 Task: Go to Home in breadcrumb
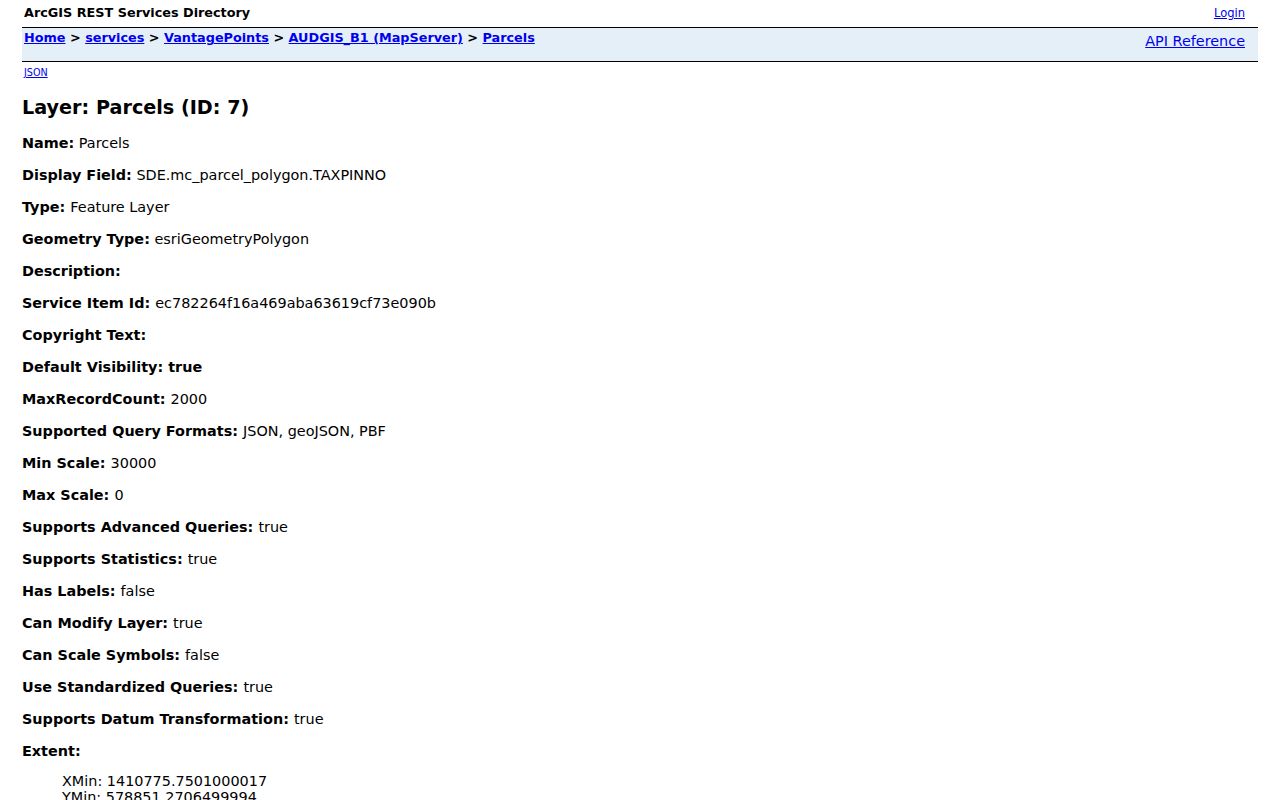coord(44,38)
